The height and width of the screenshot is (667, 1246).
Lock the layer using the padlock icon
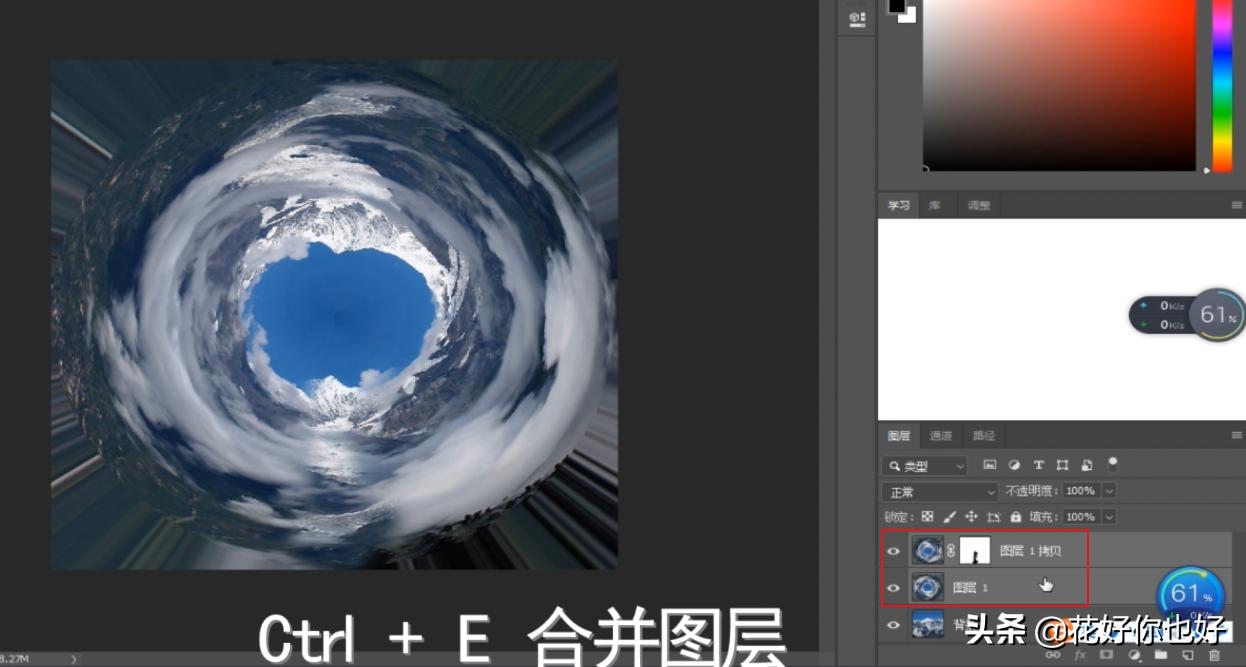point(1016,517)
